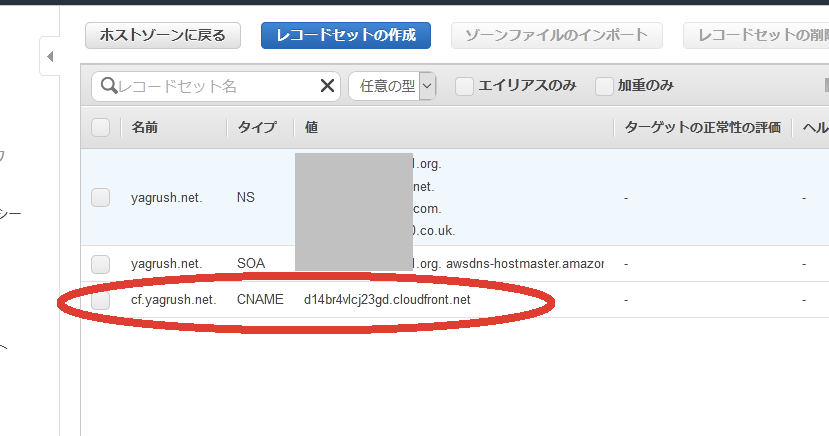
Task: Collapse the left navigation panel arrow
Action: coord(50,56)
